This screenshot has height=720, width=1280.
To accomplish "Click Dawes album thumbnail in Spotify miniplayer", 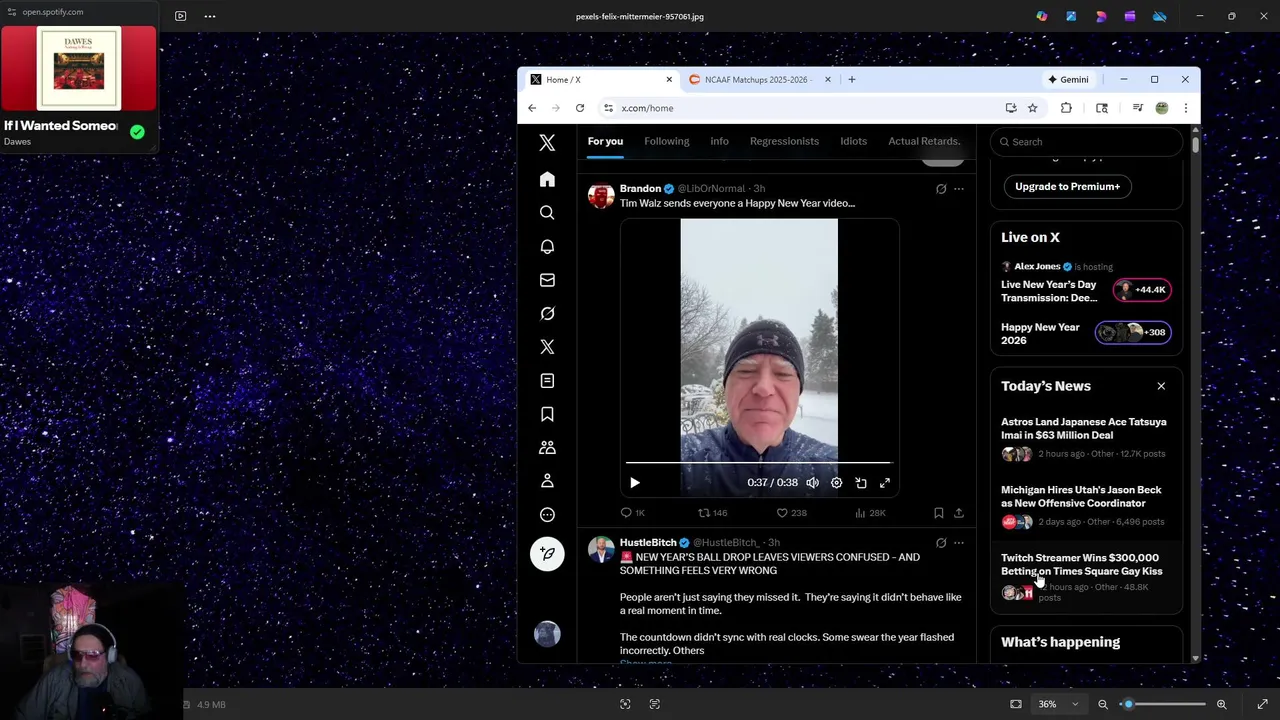I will tap(78, 68).
